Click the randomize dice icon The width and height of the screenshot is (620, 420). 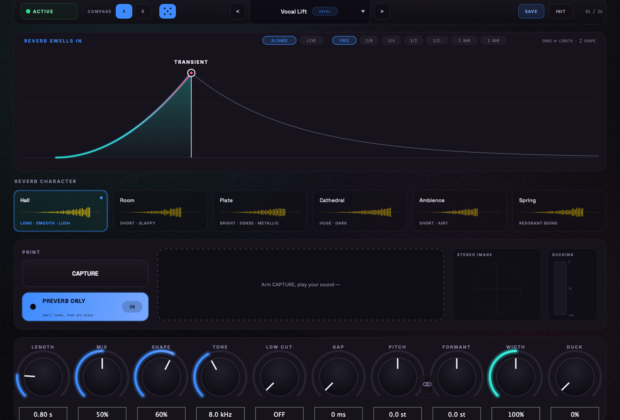tap(167, 11)
